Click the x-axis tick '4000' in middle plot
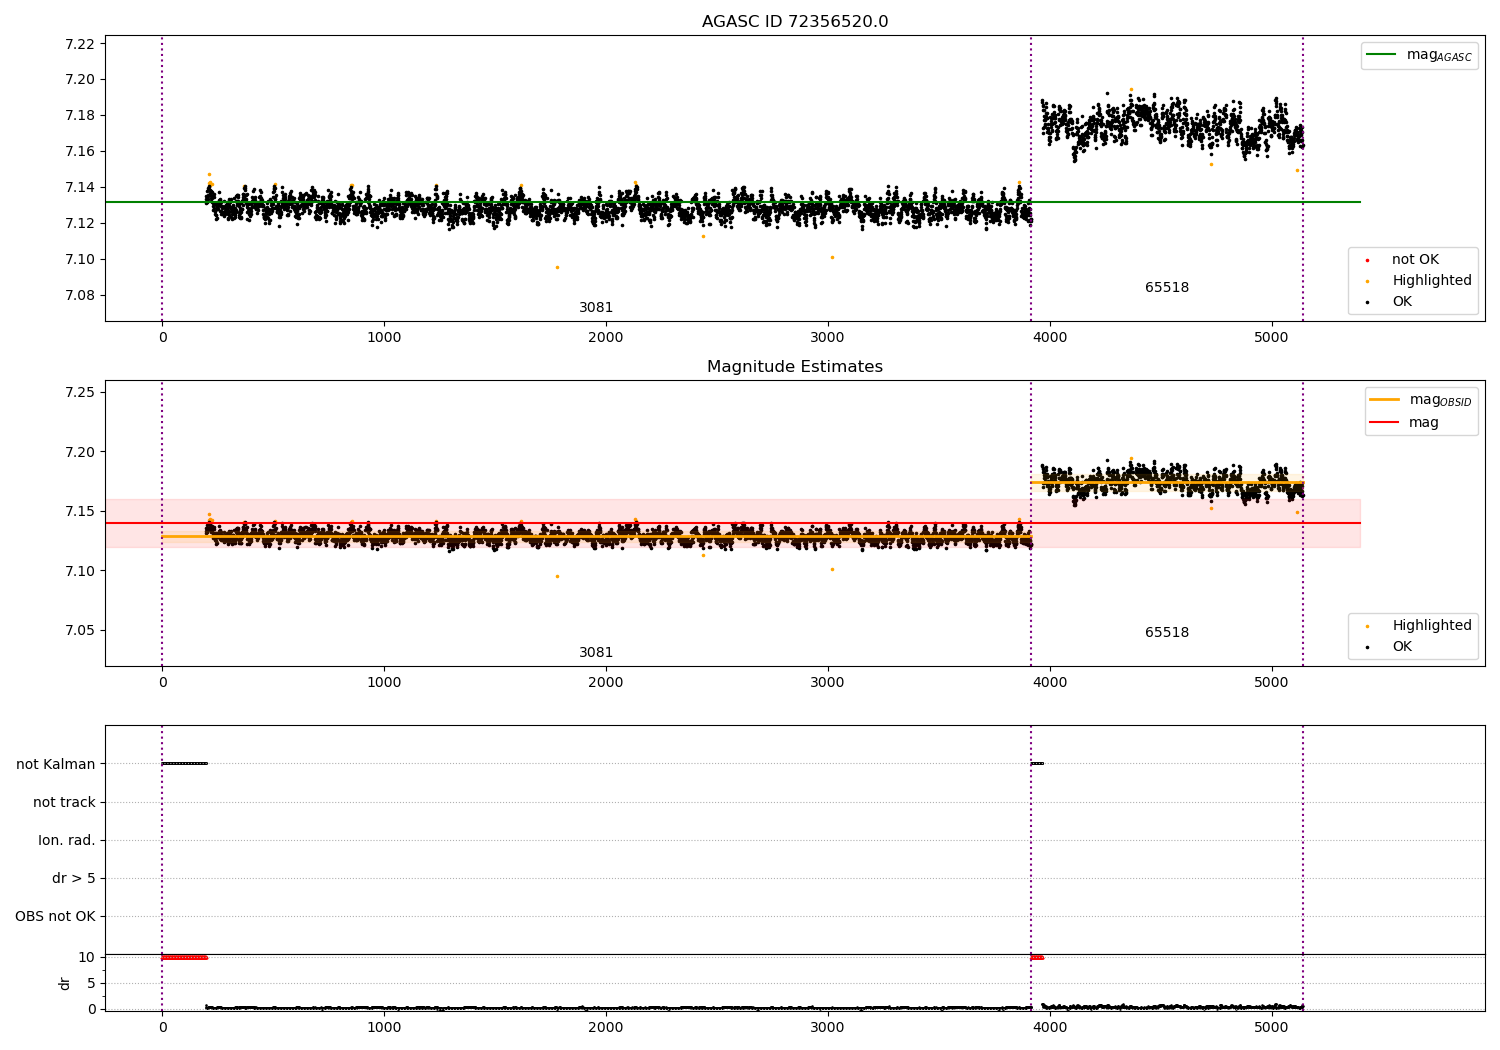The image size is (1500, 1050). click(1050, 683)
